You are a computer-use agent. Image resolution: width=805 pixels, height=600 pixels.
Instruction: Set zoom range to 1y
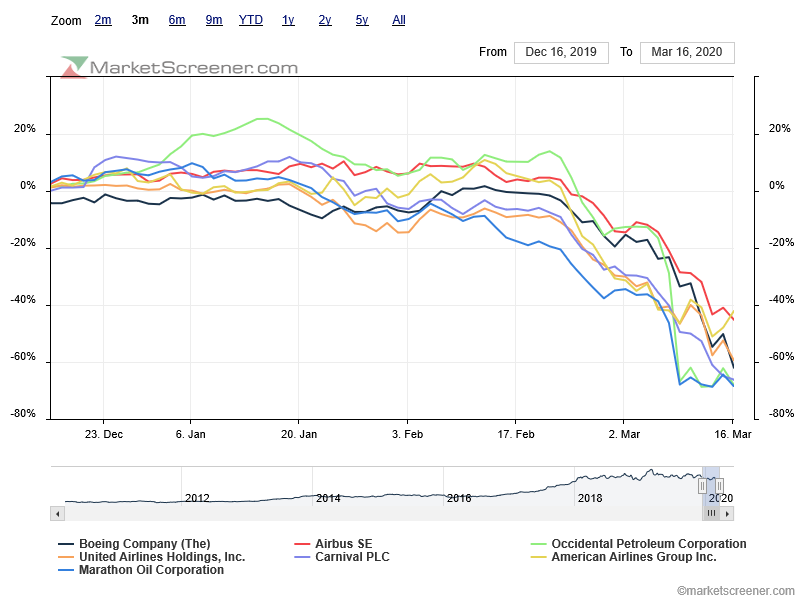[288, 20]
